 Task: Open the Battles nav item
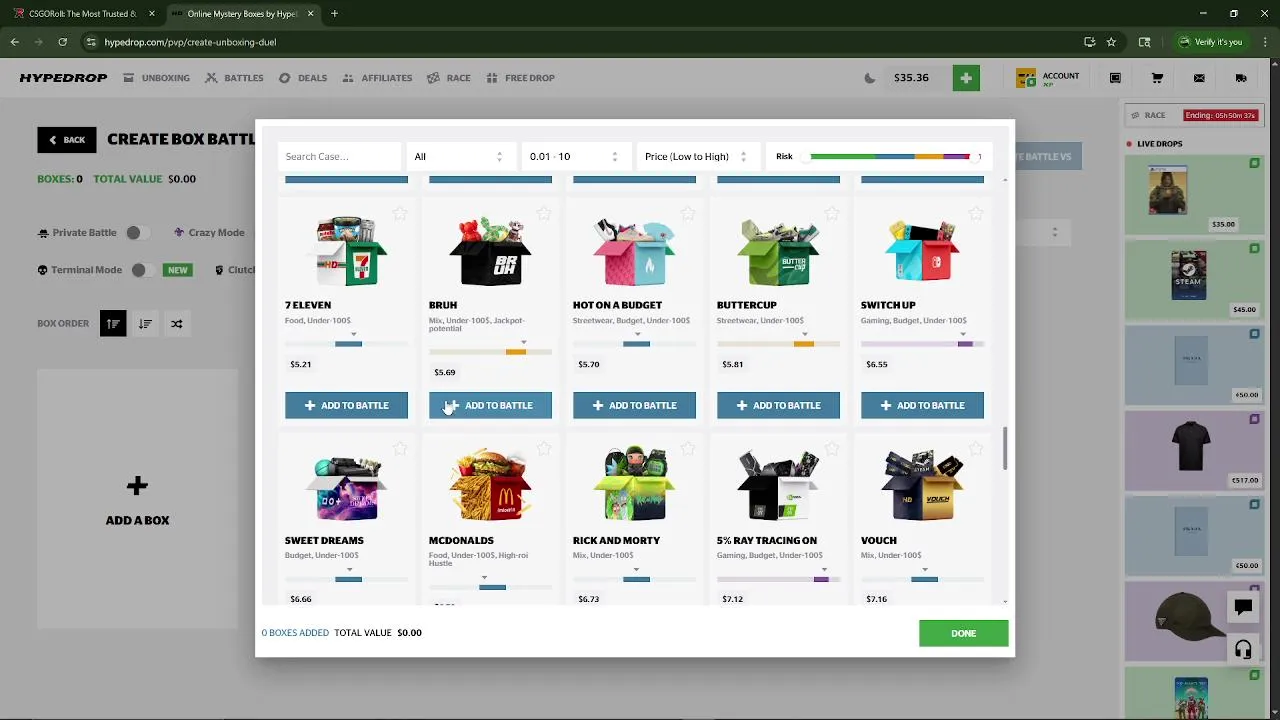coord(234,78)
